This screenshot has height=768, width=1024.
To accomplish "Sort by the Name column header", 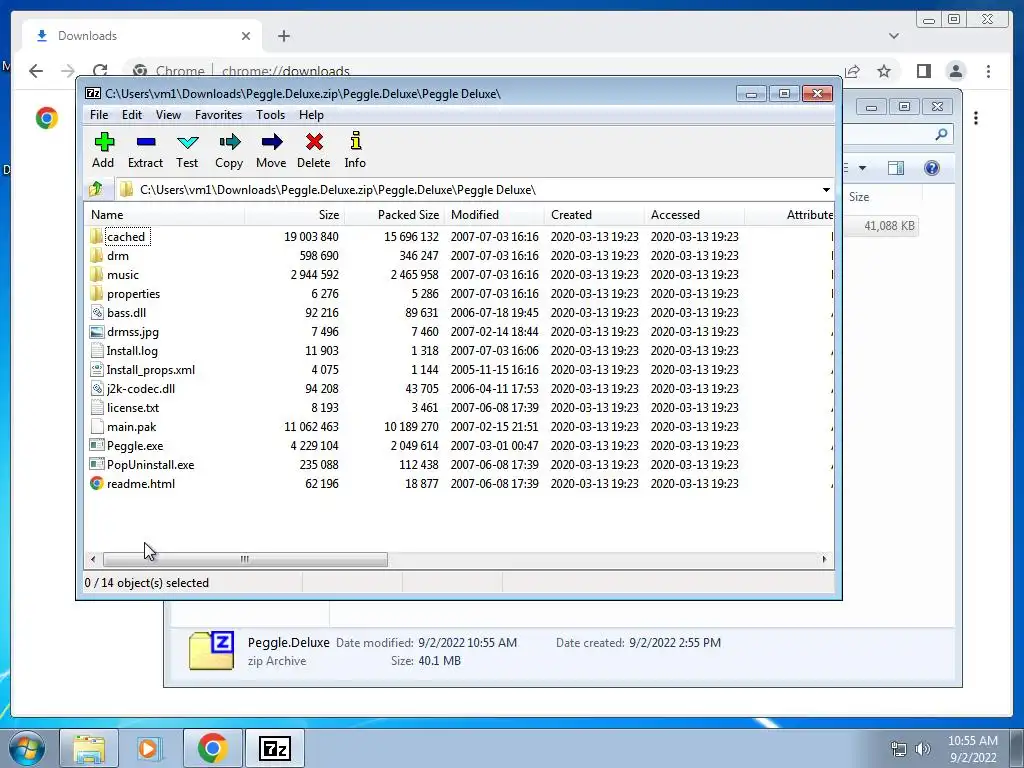I will 165,215.
